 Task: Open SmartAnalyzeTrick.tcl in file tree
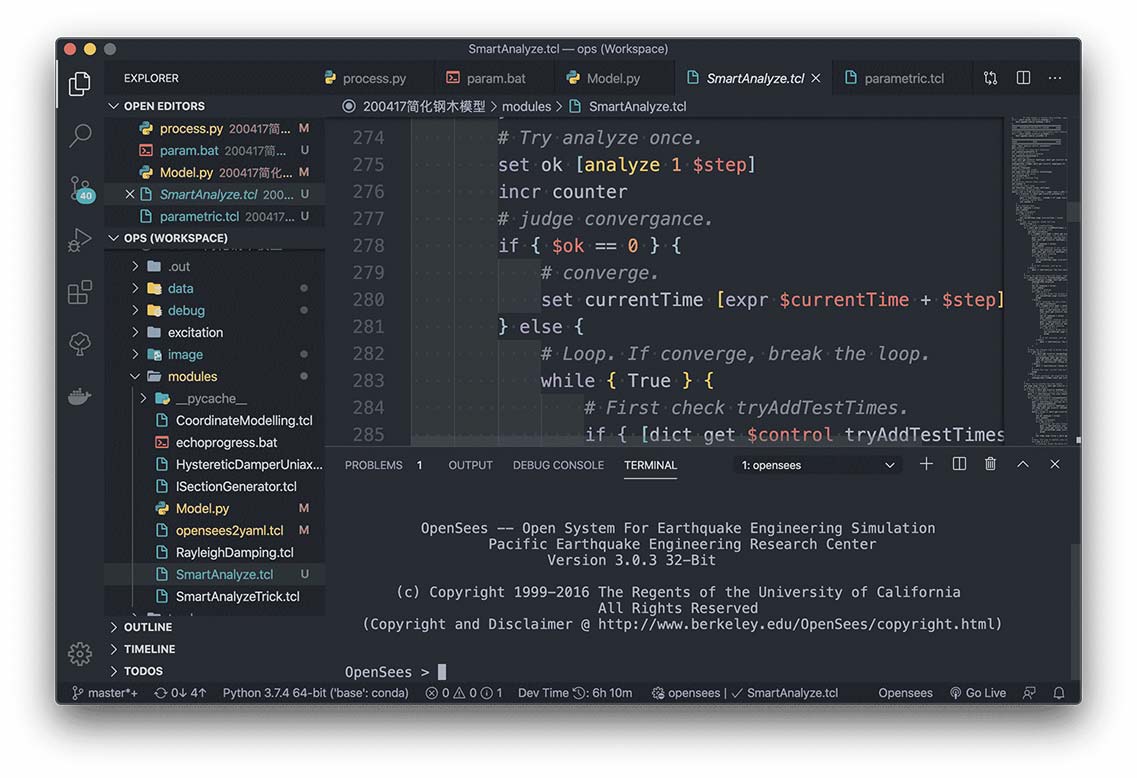tap(215, 596)
